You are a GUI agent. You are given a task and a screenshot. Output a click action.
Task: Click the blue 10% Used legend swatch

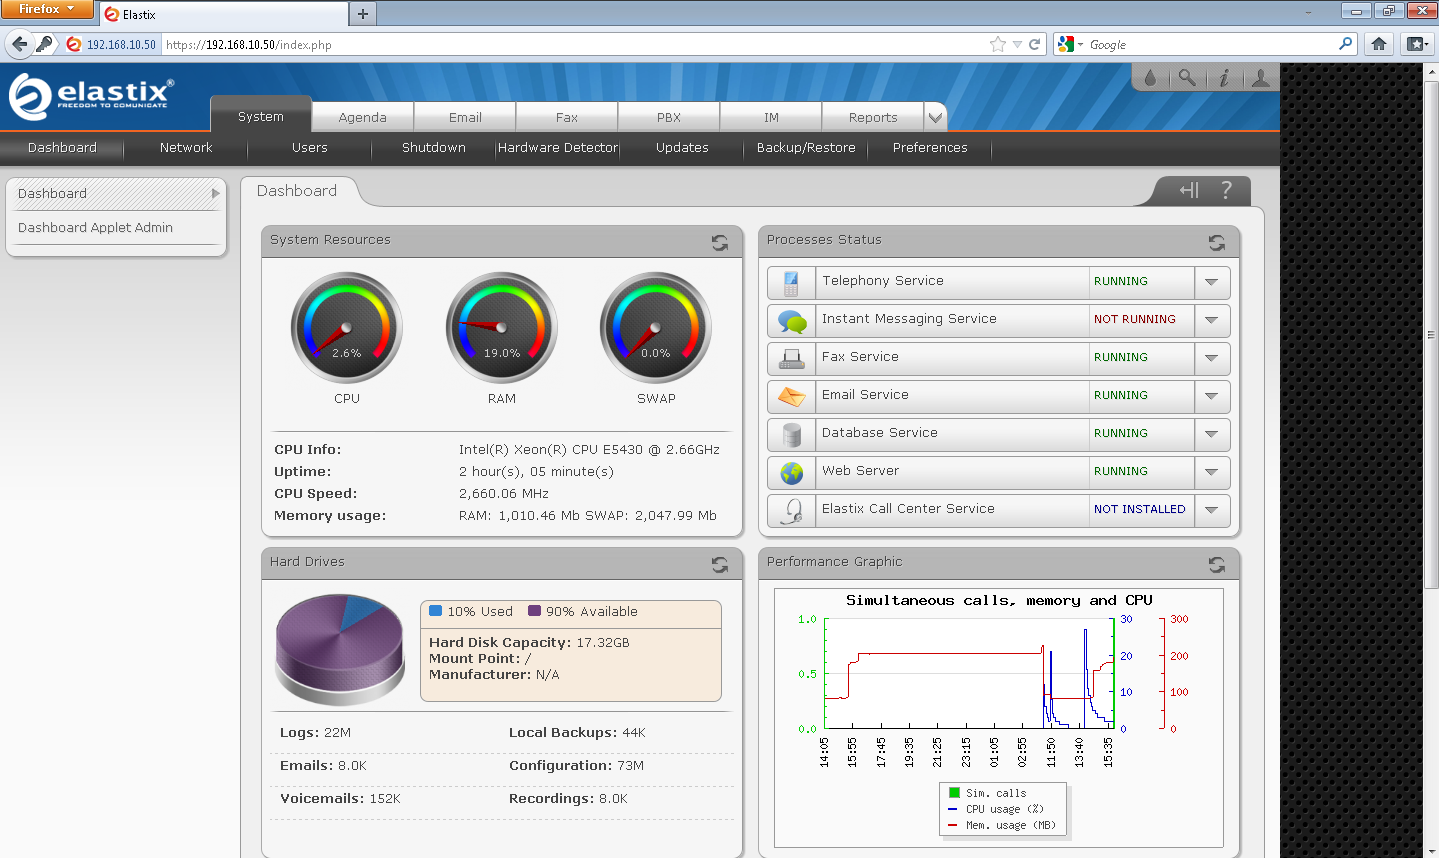(435, 611)
